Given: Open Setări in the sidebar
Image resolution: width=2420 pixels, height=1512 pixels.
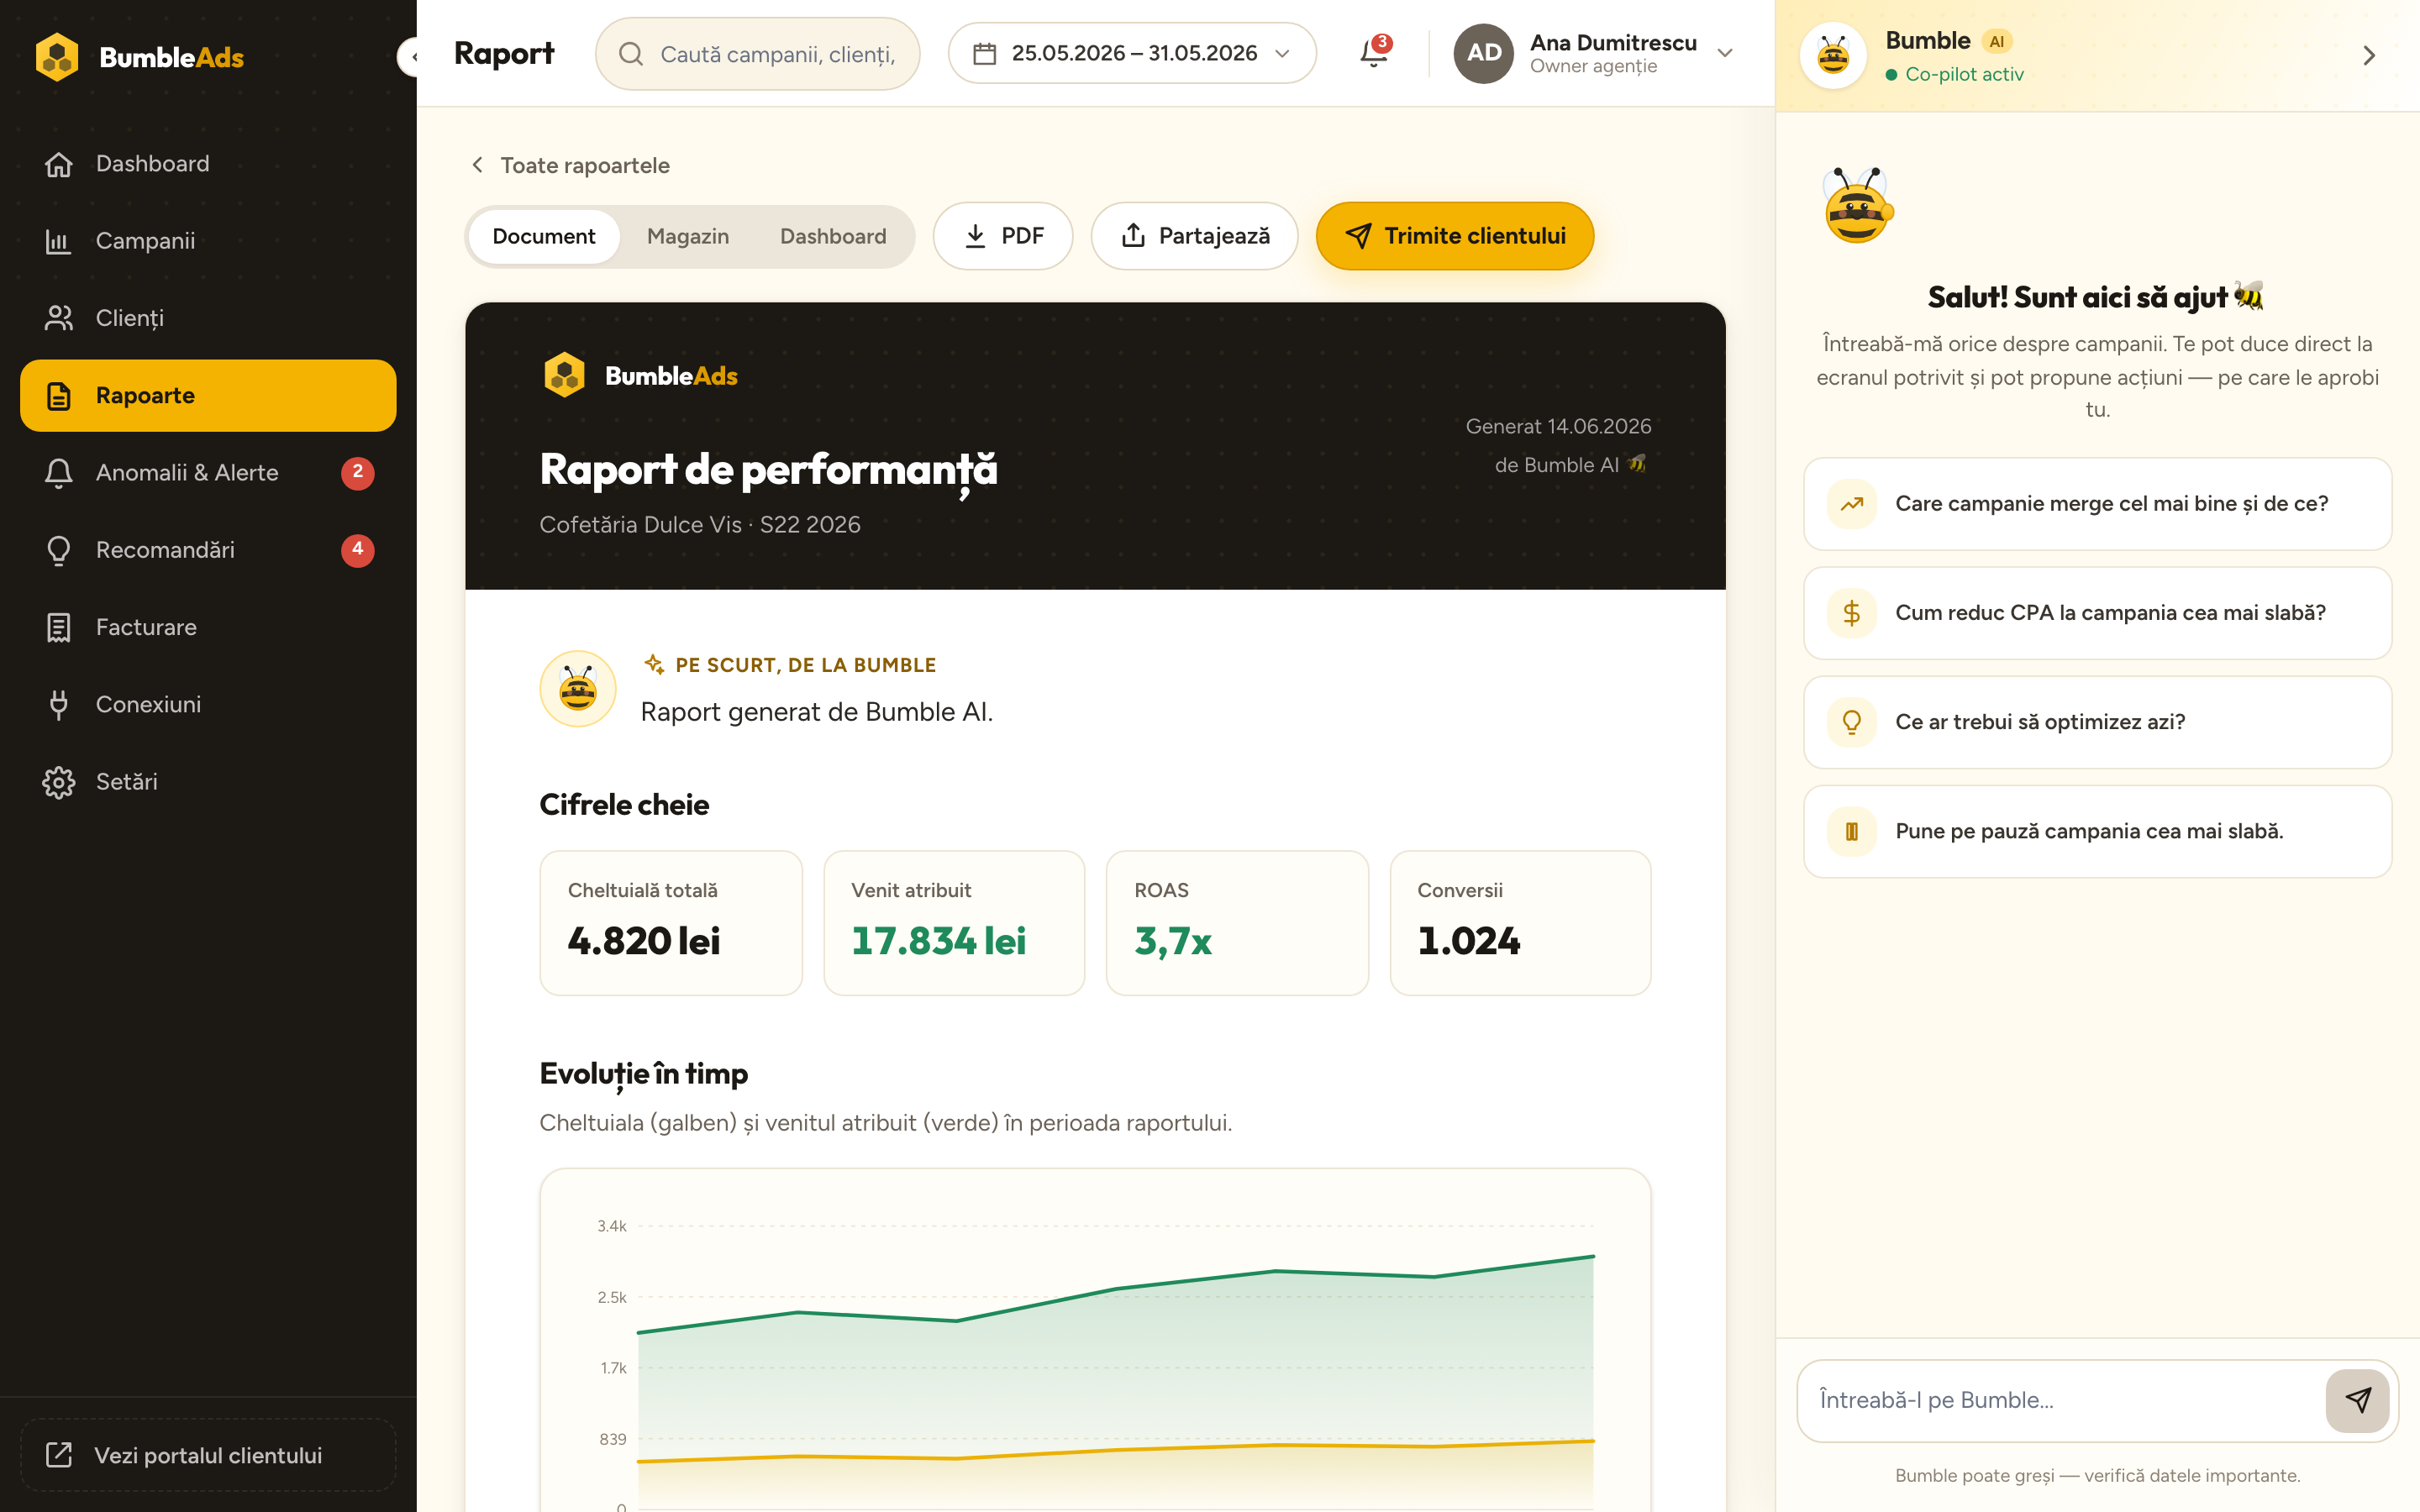Looking at the screenshot, I should tap(208, 782).
